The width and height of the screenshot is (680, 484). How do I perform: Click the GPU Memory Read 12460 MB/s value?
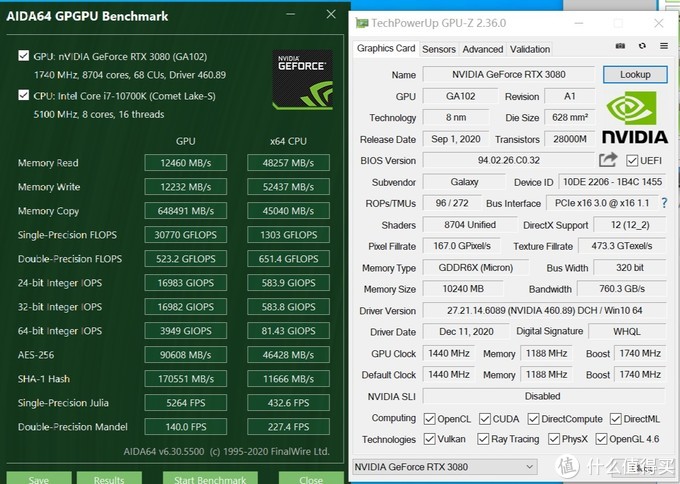[186, 163]
